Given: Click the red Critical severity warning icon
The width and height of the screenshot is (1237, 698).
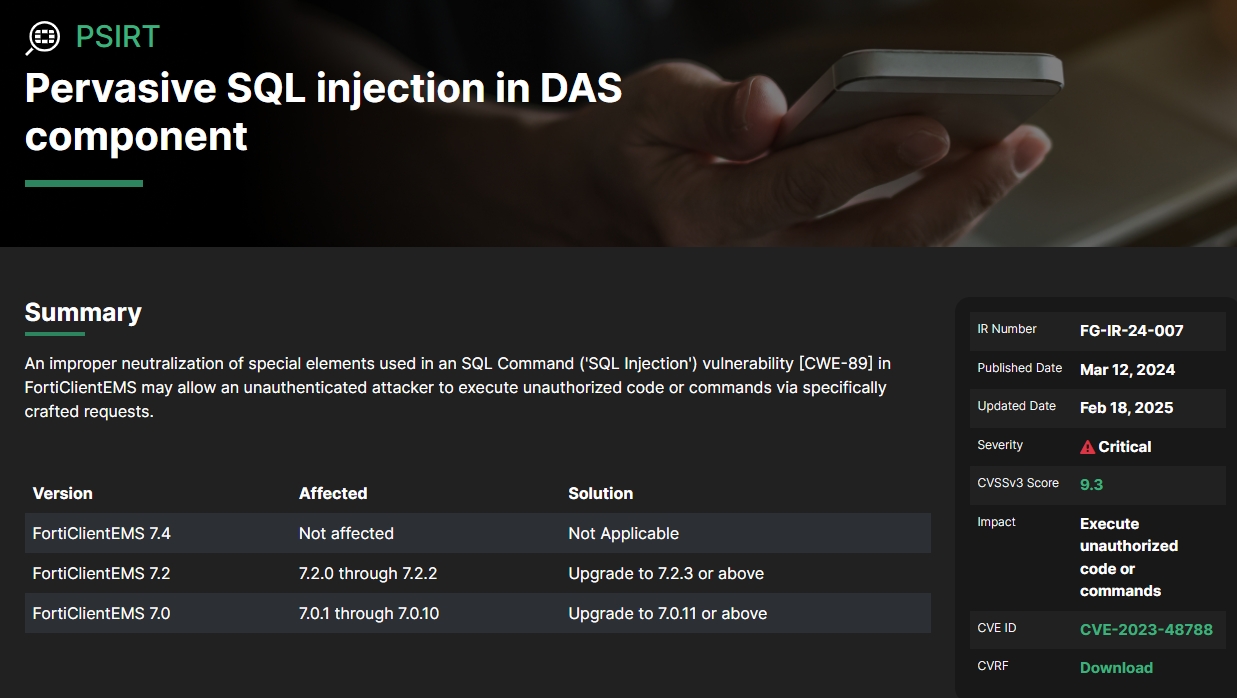Looking at the screenshot, I should point(1087,447).
